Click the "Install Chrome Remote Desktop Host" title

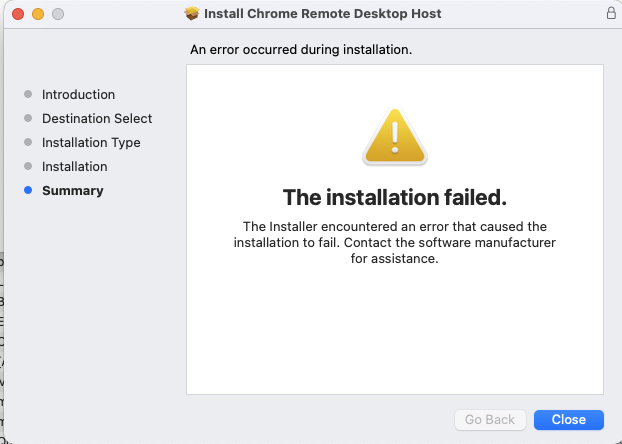click(322, 14)
